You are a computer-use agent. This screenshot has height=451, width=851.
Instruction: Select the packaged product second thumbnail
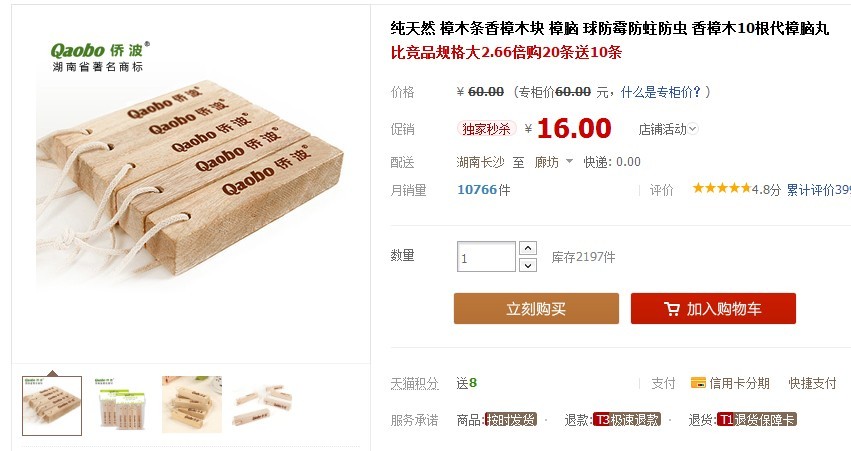[x=122, y=405]
